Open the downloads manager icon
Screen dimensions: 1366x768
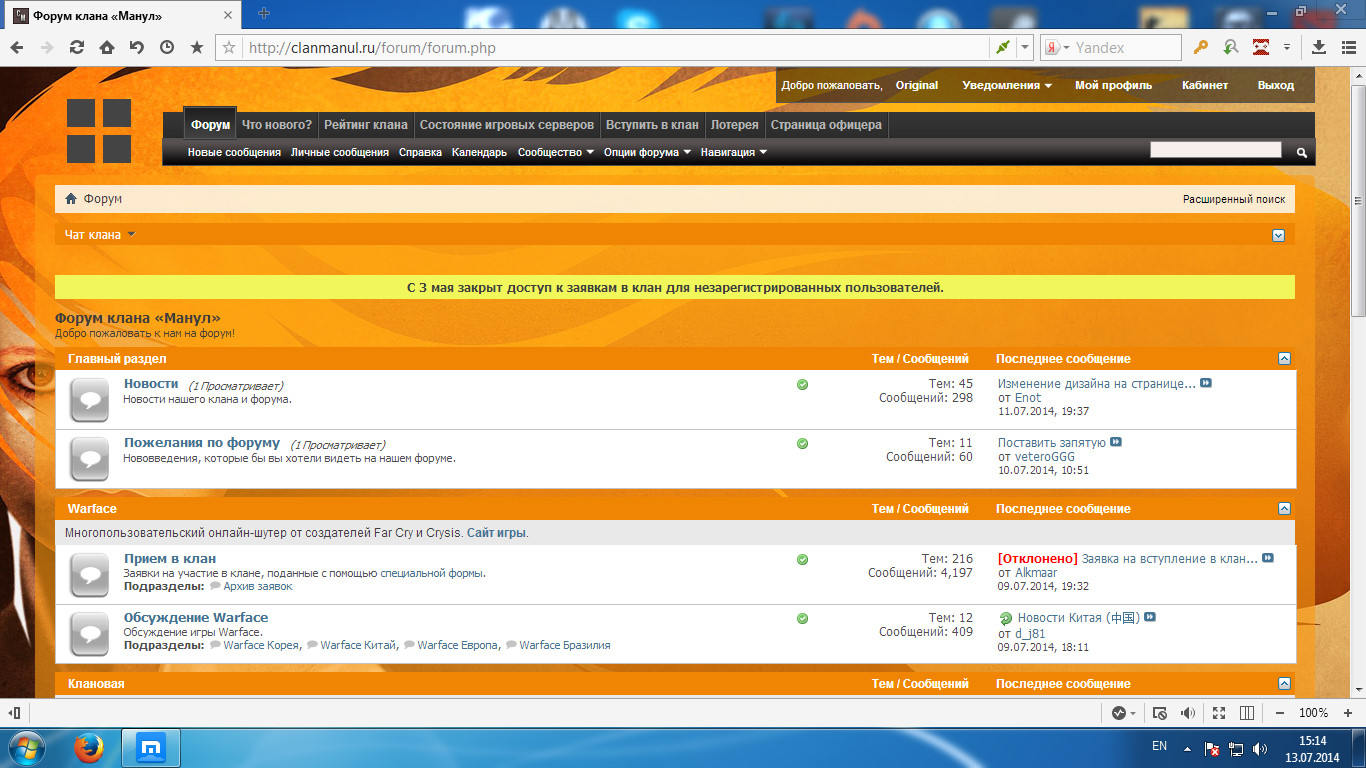tap(1319, 47)
